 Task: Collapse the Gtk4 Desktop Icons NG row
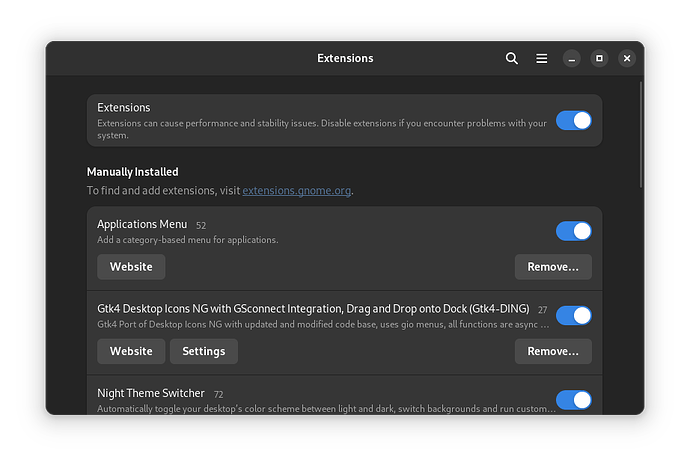300,317
